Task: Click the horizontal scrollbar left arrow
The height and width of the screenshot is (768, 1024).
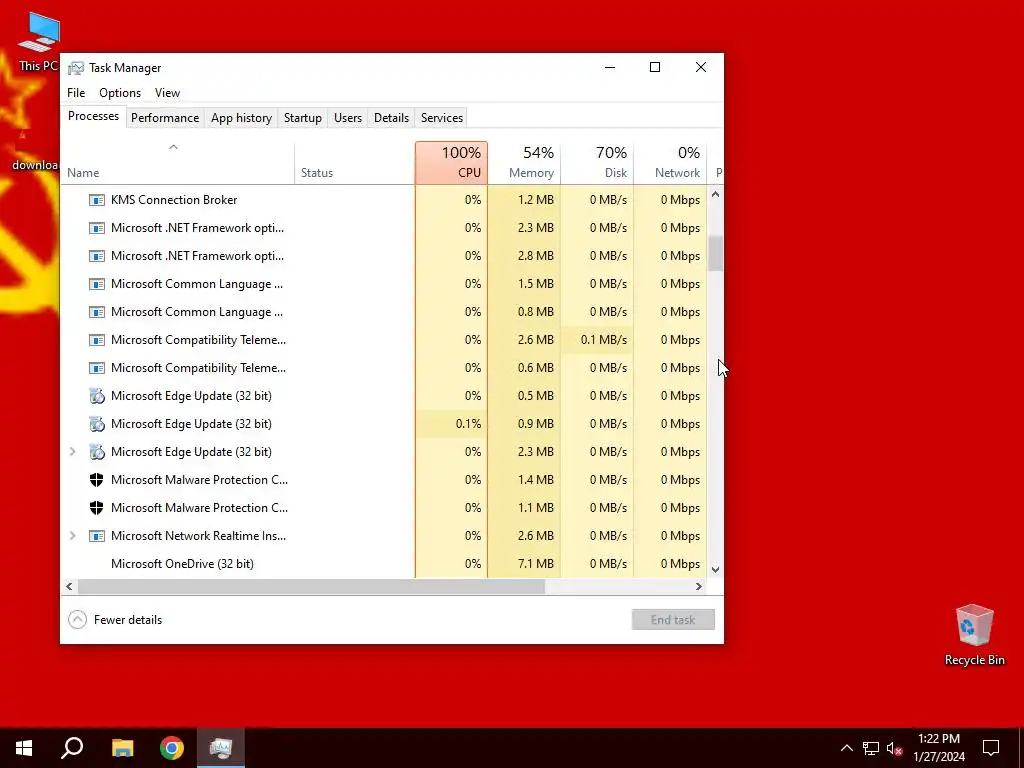Action: 69,586
